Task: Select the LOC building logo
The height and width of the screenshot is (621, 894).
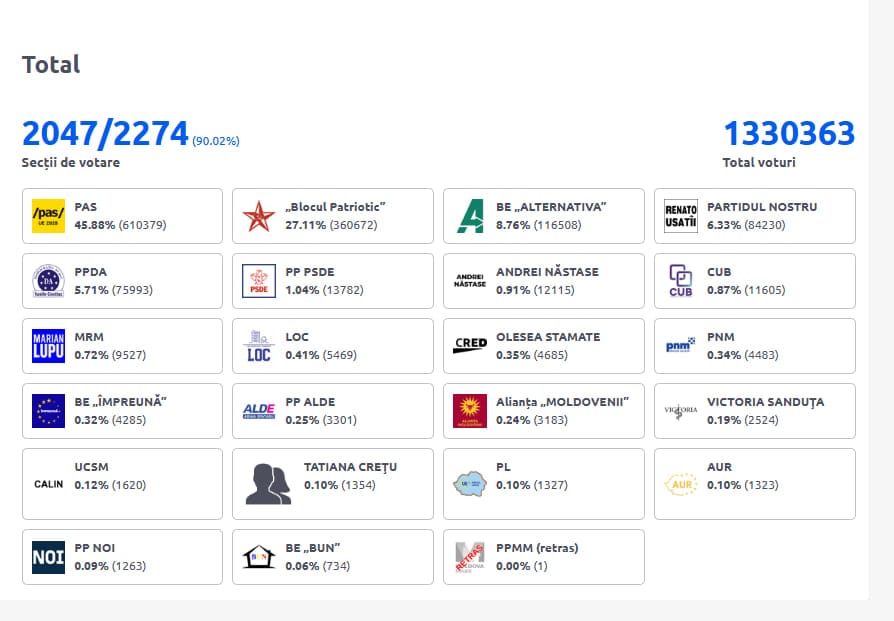Action: click(259, 346)
